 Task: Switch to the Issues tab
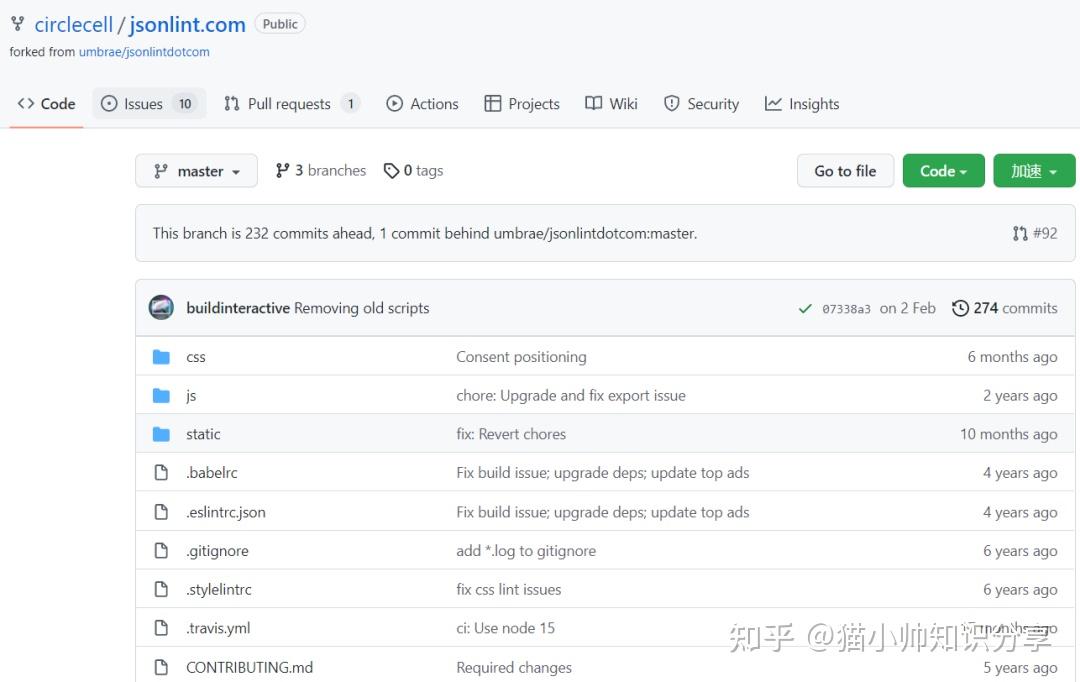point(149,104)
